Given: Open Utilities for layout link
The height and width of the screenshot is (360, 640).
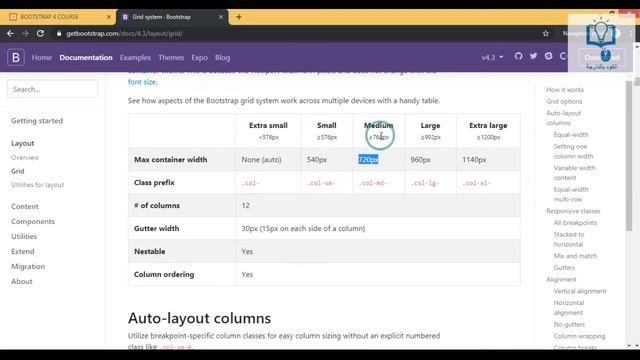Looking at the screenshot, I should click(38, 184).
